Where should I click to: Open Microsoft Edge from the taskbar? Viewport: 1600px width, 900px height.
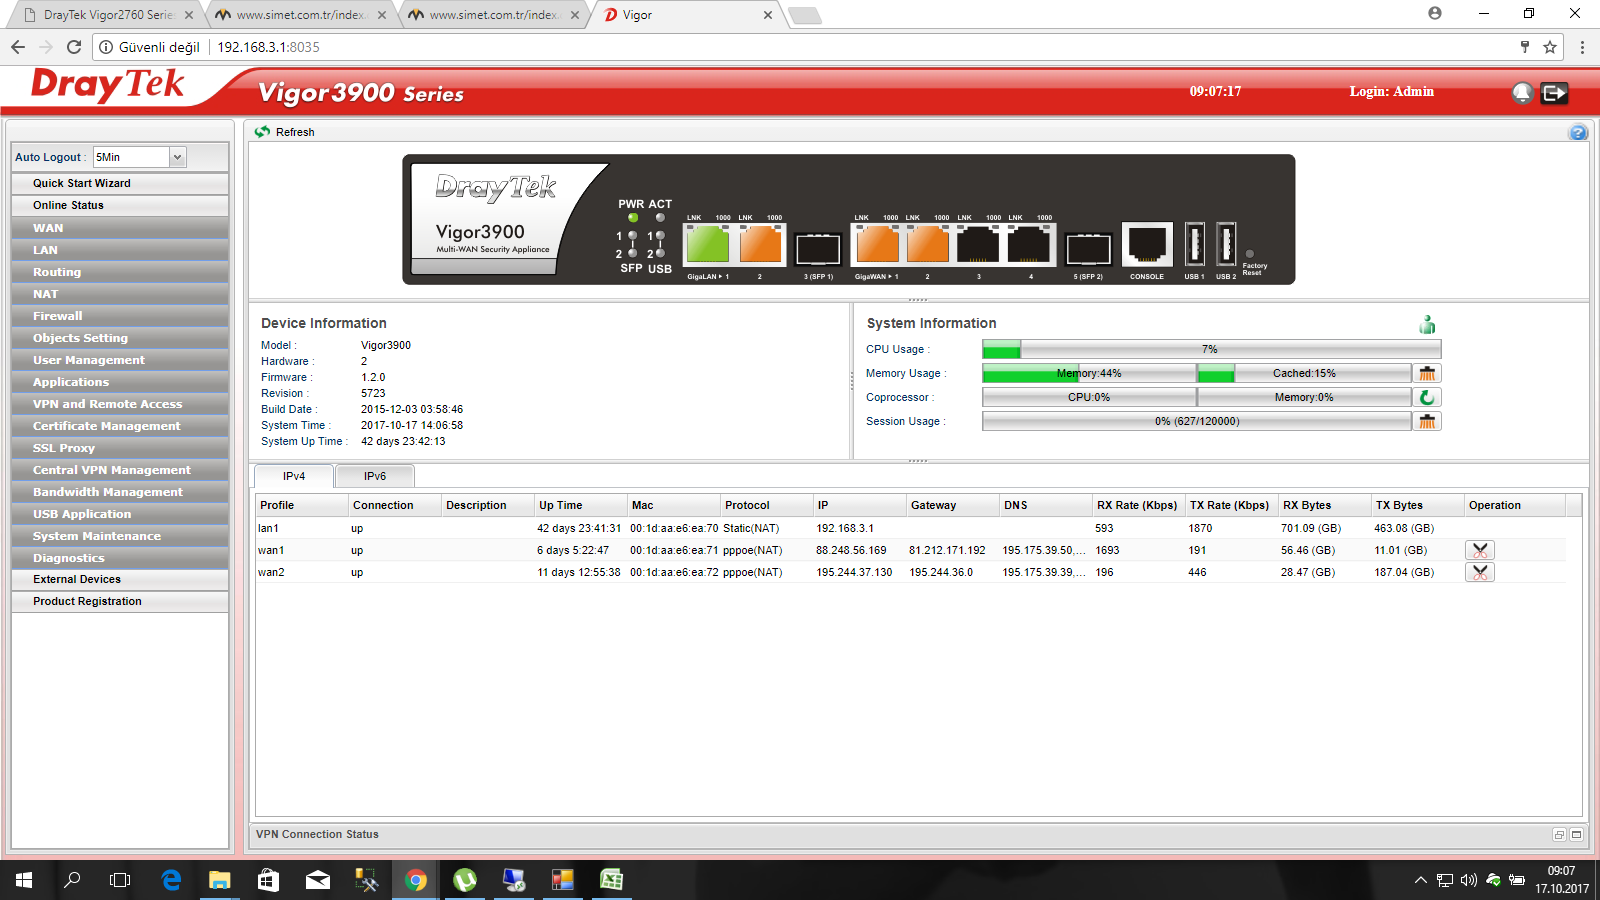click(171, 880)
